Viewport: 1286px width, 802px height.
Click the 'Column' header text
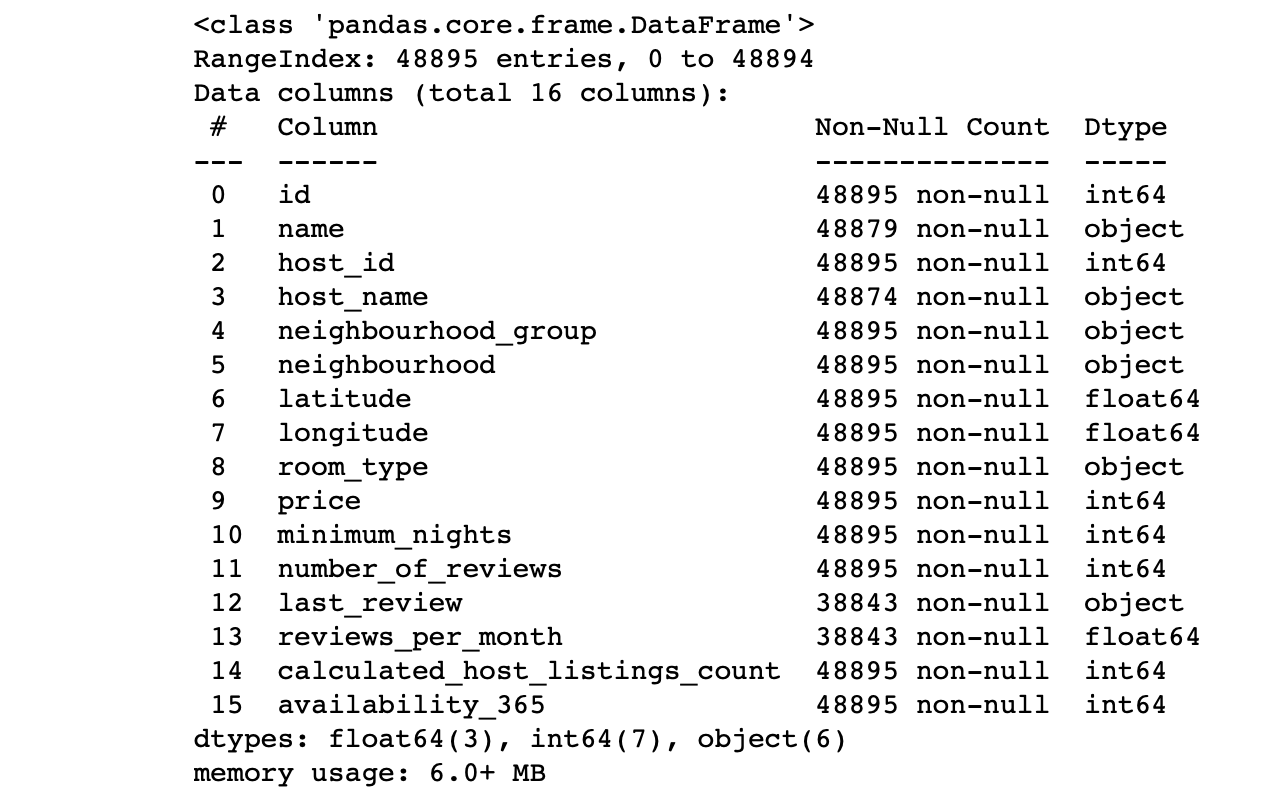click(327, 127)
